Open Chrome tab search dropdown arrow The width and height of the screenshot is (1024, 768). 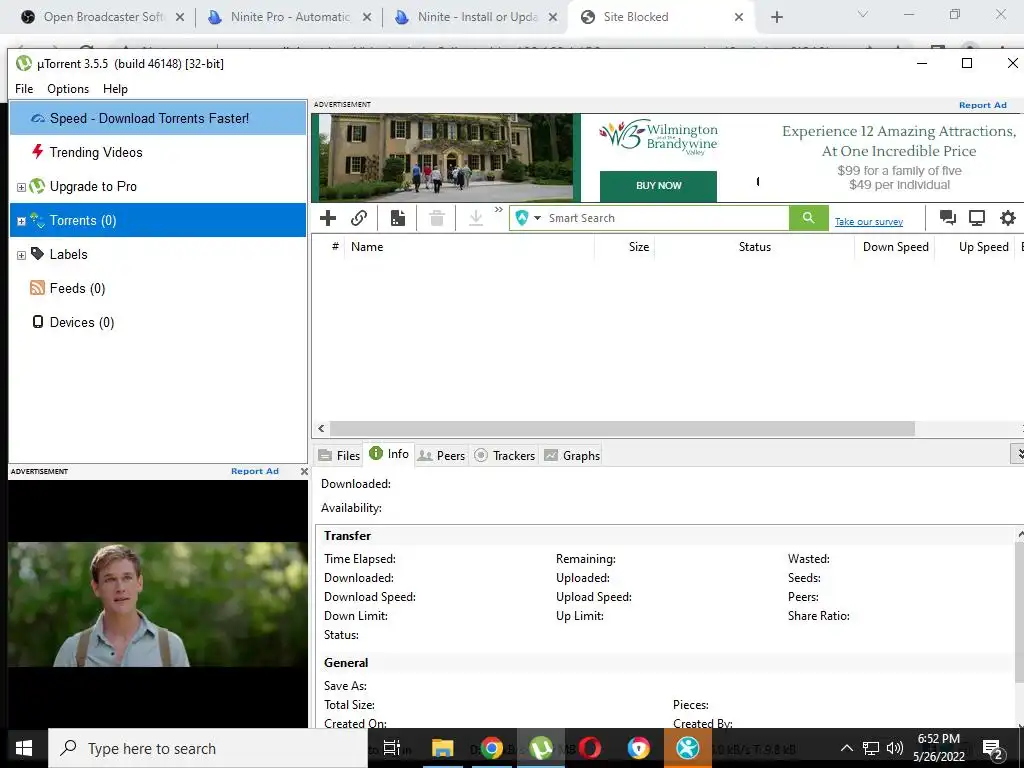(863, 14)
